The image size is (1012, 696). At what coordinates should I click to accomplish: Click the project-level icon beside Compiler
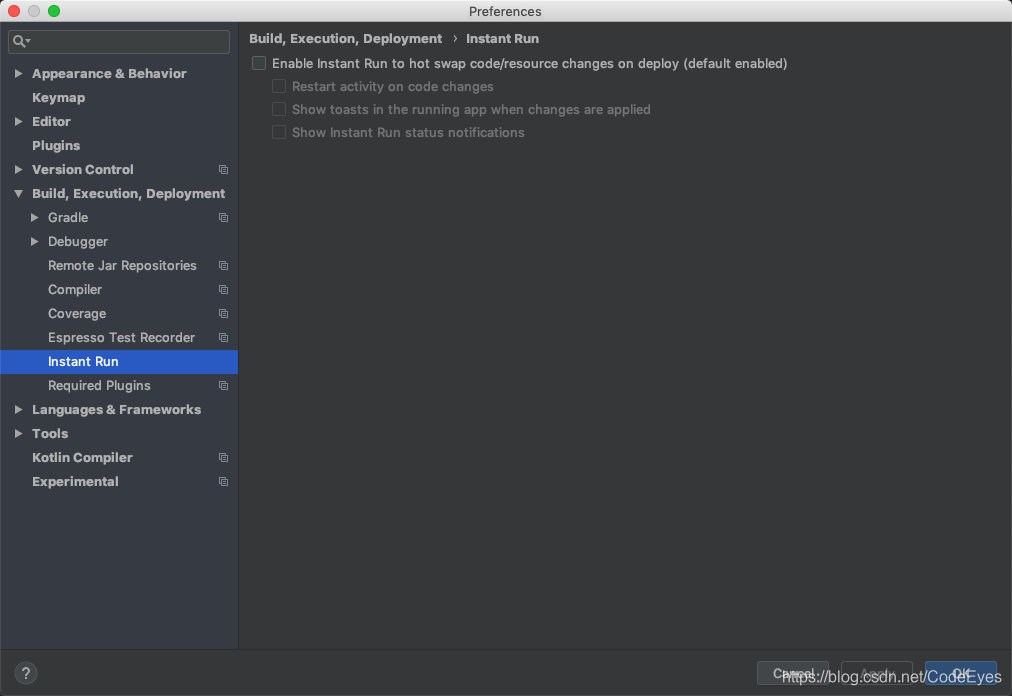click(223, 290)
